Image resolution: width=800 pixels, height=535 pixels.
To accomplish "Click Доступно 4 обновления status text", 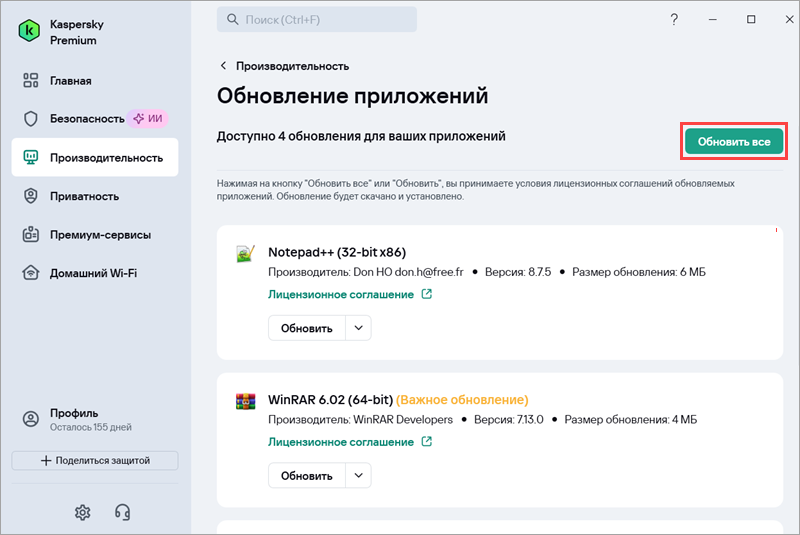I will pyautogui.click(x=361, y=136).
